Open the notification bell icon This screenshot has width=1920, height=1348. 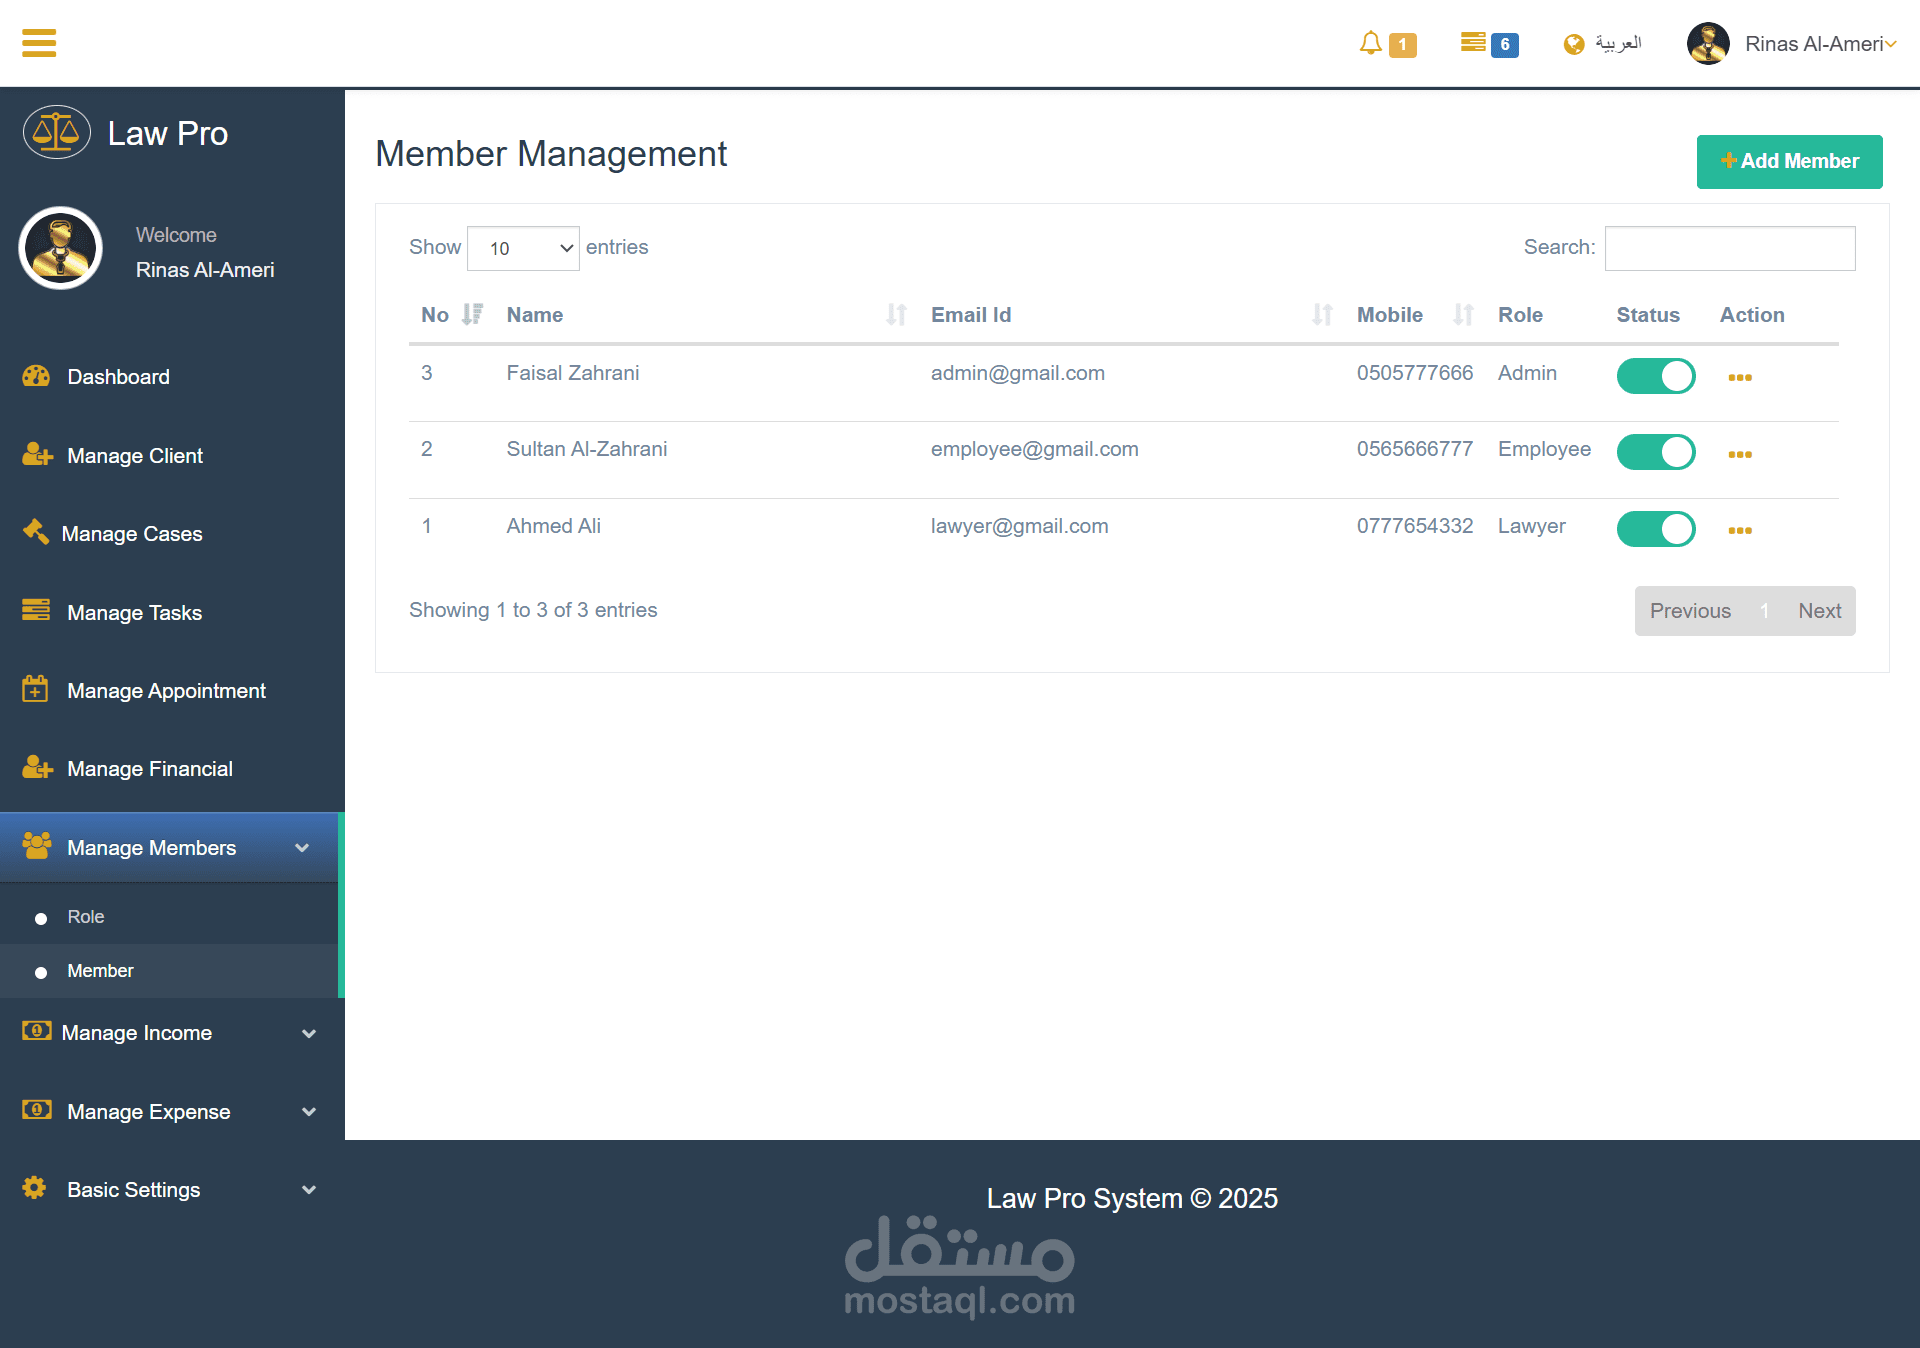(x=1370, y=43)
